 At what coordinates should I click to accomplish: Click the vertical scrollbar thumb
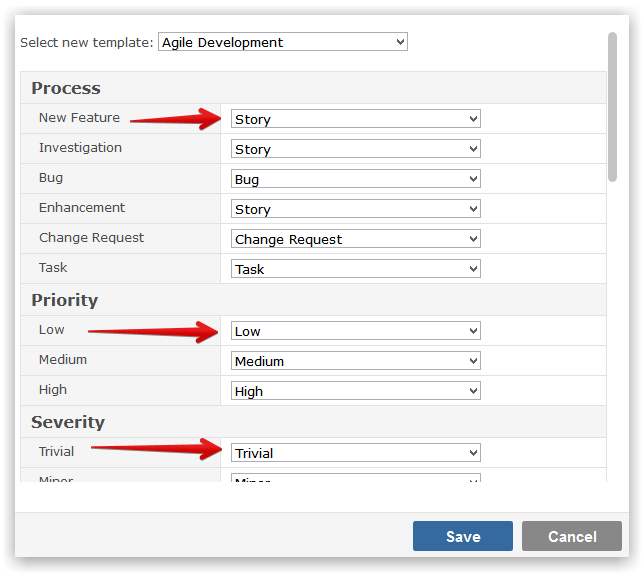[612, 107]
